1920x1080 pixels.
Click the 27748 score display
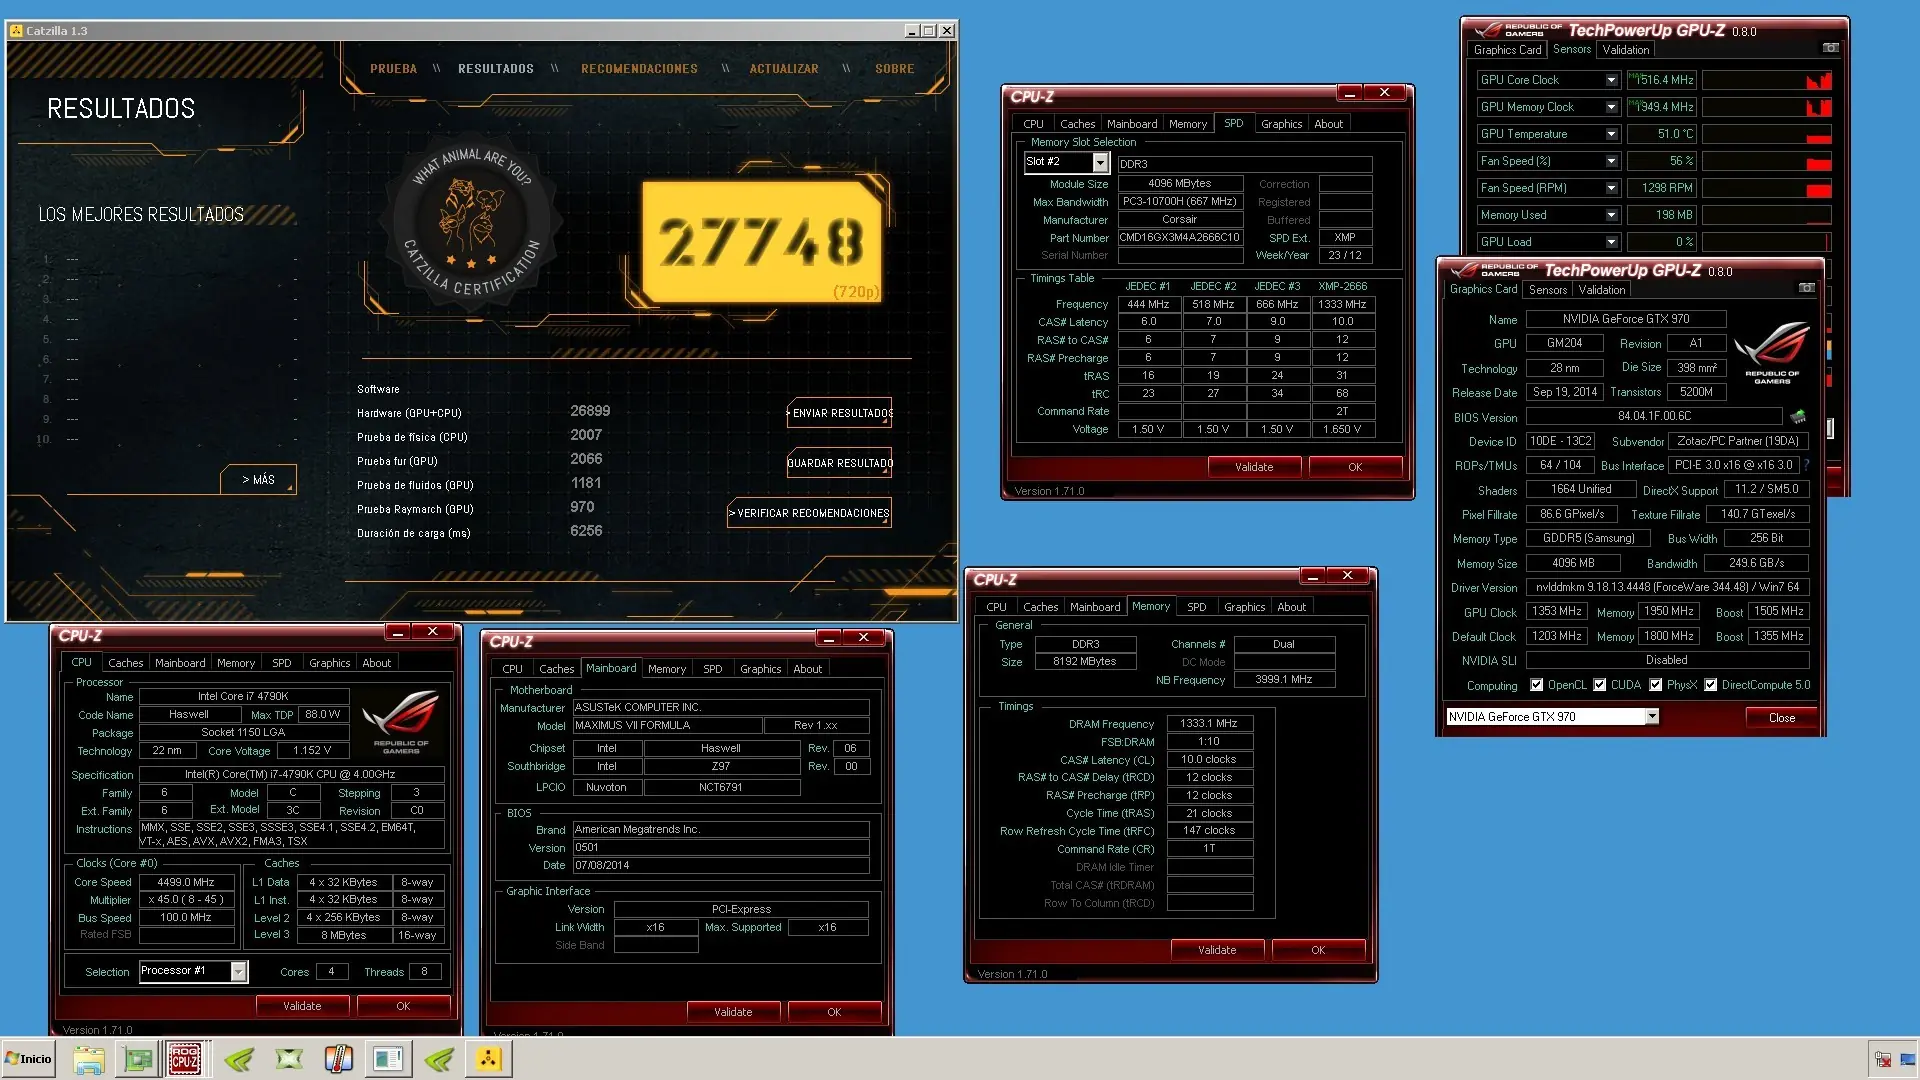coord(761,243)
